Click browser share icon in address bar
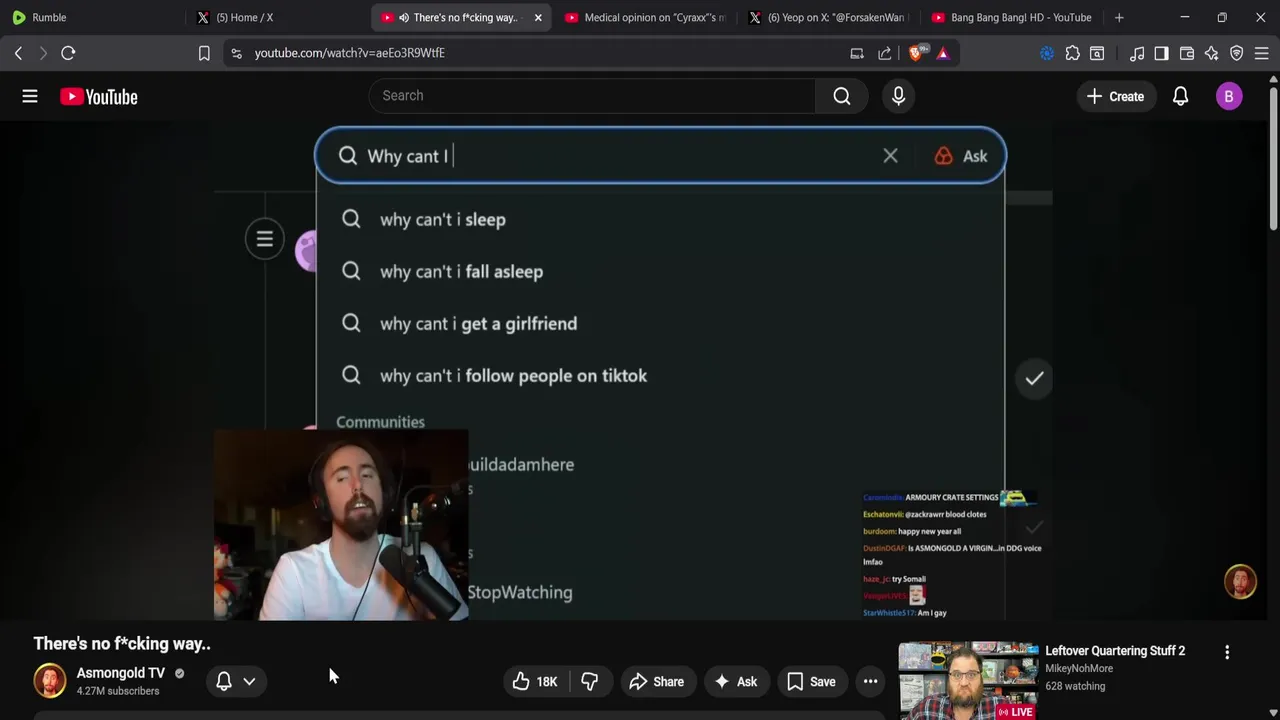1280x720 pixels. [885, 53]
